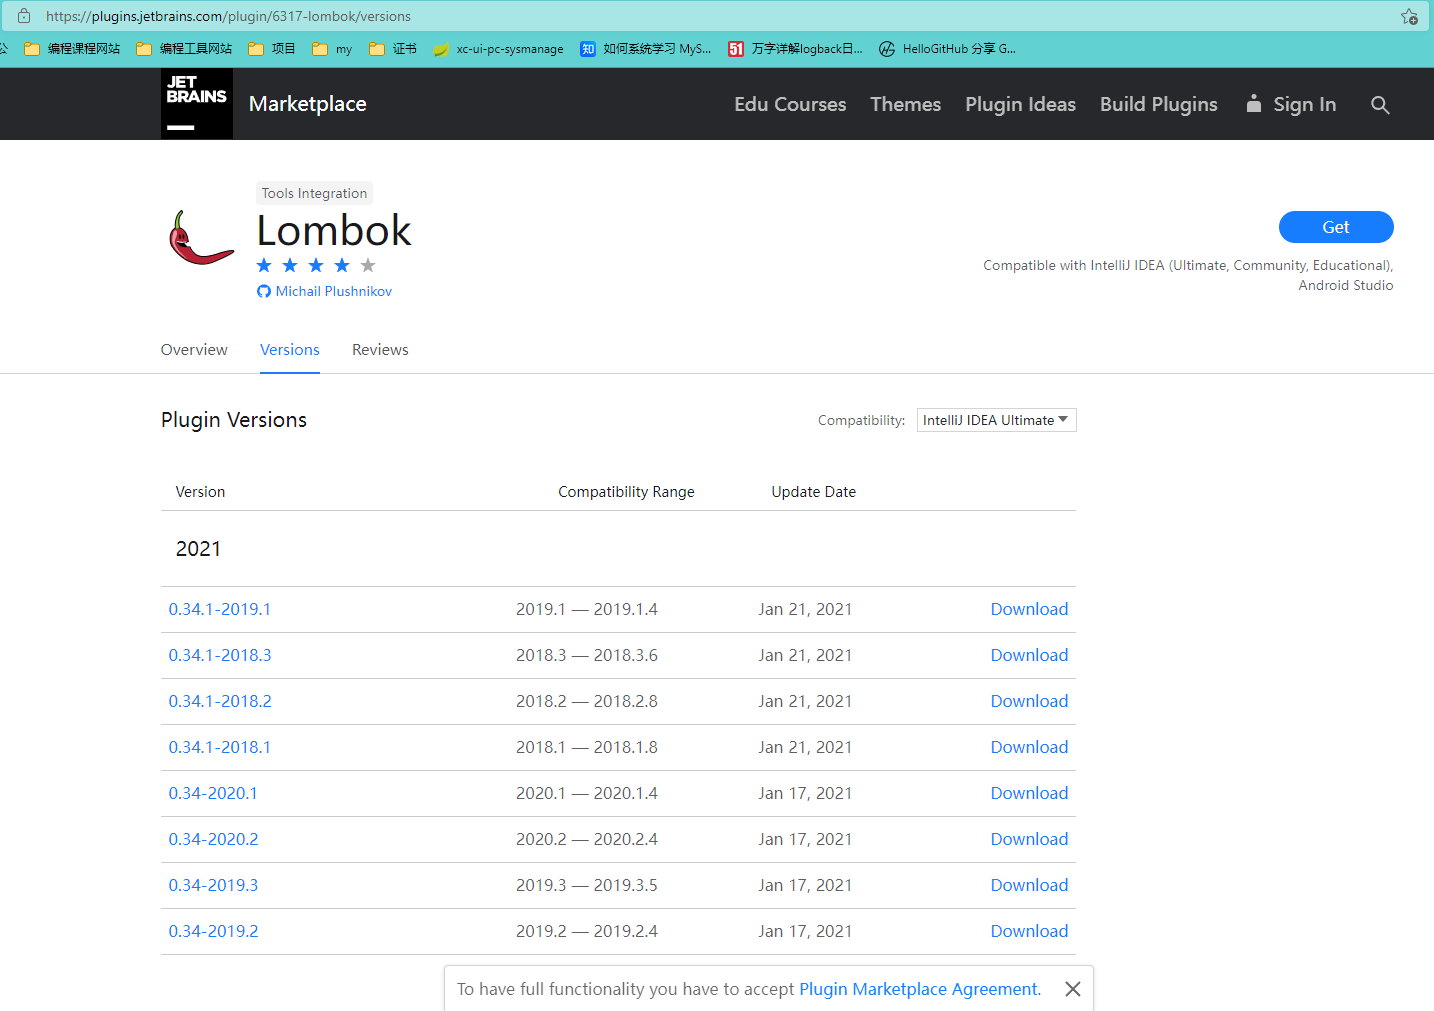
Task: Click the Plugin Versions heading
Action: coord(234,420)
